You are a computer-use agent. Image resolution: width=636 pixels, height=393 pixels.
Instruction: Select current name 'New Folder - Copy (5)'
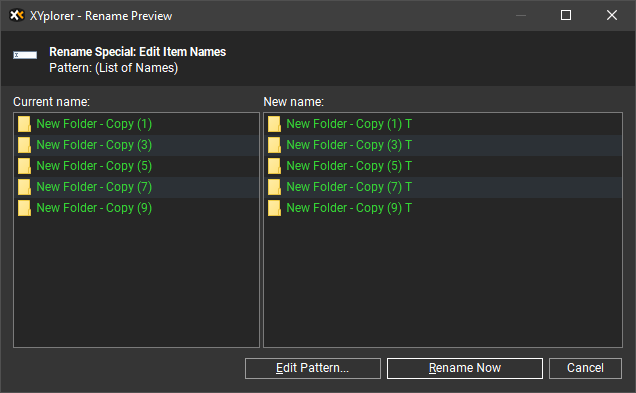click(x=136, y=166)
